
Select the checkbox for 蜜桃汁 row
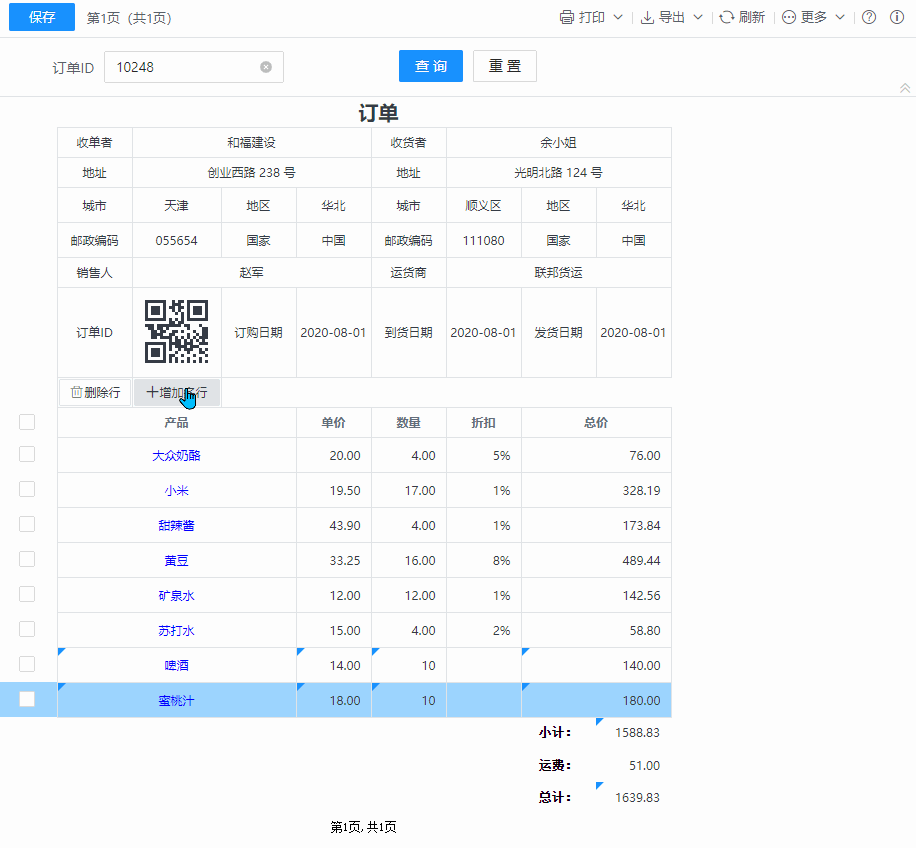point(27,699)
